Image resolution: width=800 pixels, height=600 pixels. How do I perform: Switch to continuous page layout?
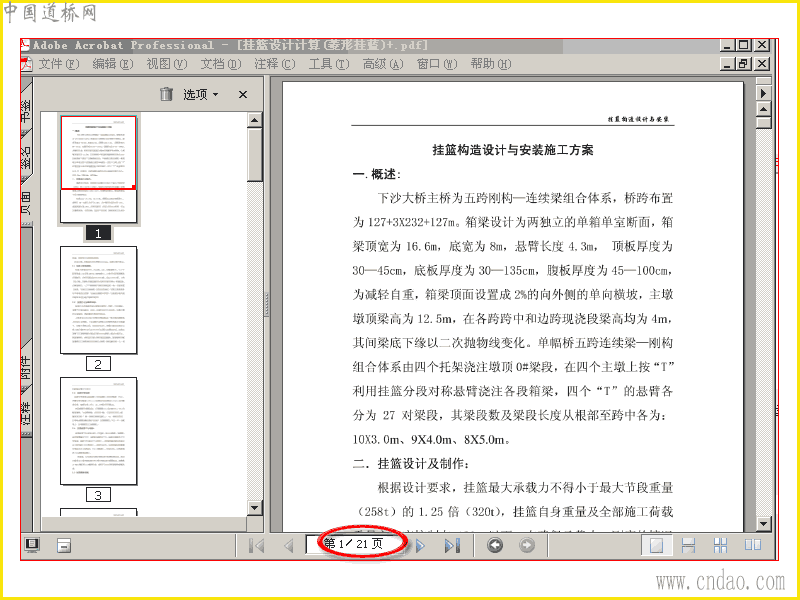point(688,545)
